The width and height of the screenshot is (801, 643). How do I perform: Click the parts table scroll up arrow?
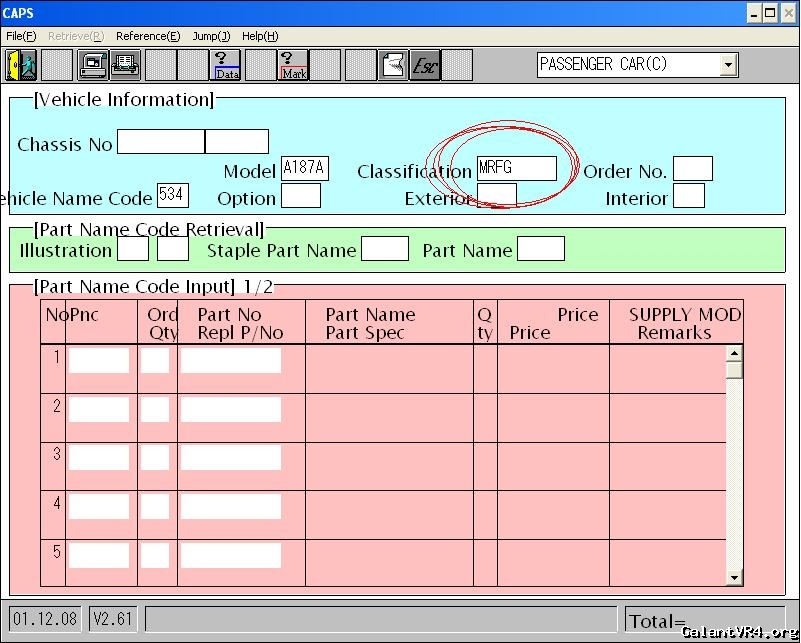coord(734,353)
